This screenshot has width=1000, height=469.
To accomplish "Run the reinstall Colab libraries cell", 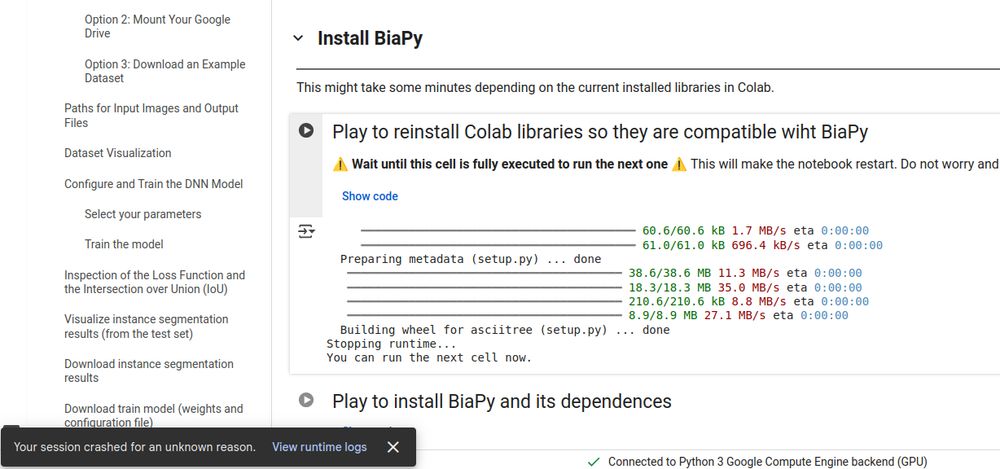I will [x=306, y=131].
